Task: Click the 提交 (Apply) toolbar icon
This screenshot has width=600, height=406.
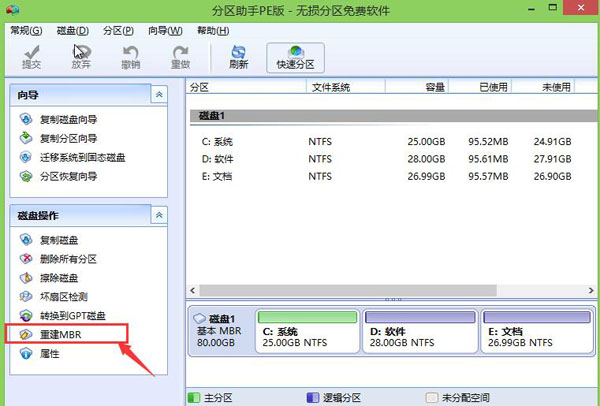Action: pos(31,57)
